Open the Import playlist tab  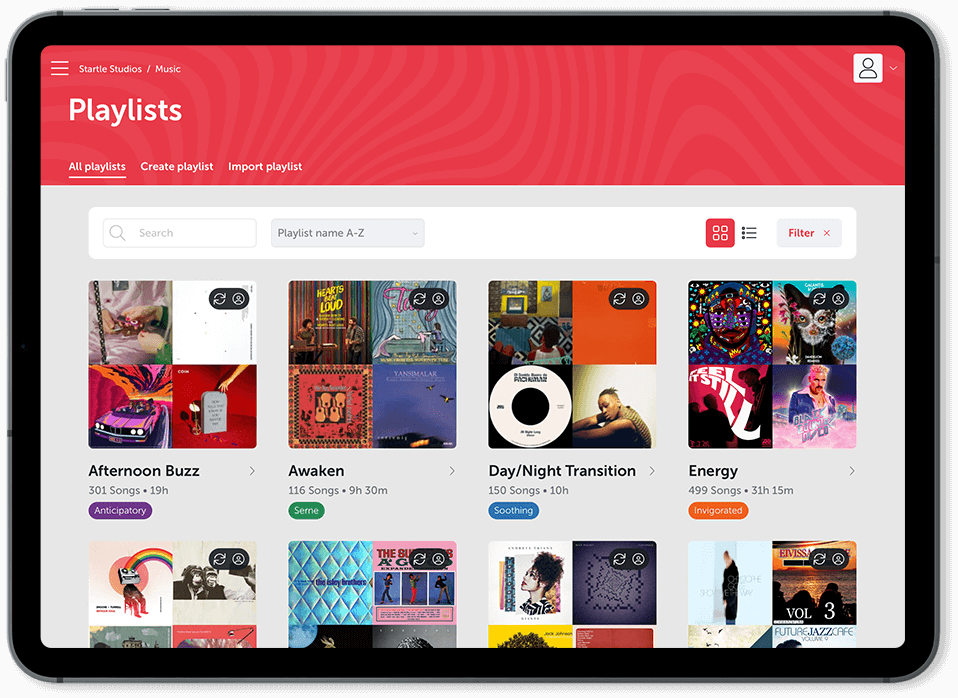pyautogui.click(x=265, y=166)
